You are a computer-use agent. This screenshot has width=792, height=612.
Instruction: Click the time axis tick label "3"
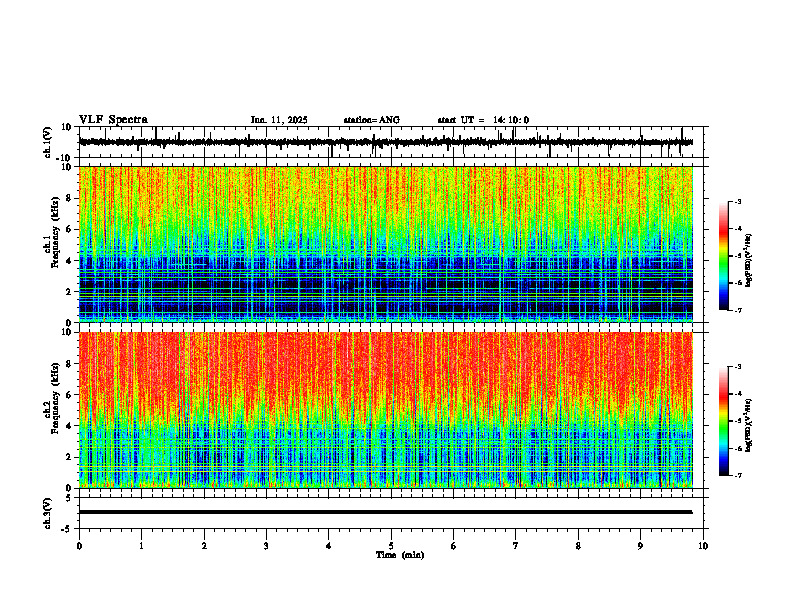266,546
